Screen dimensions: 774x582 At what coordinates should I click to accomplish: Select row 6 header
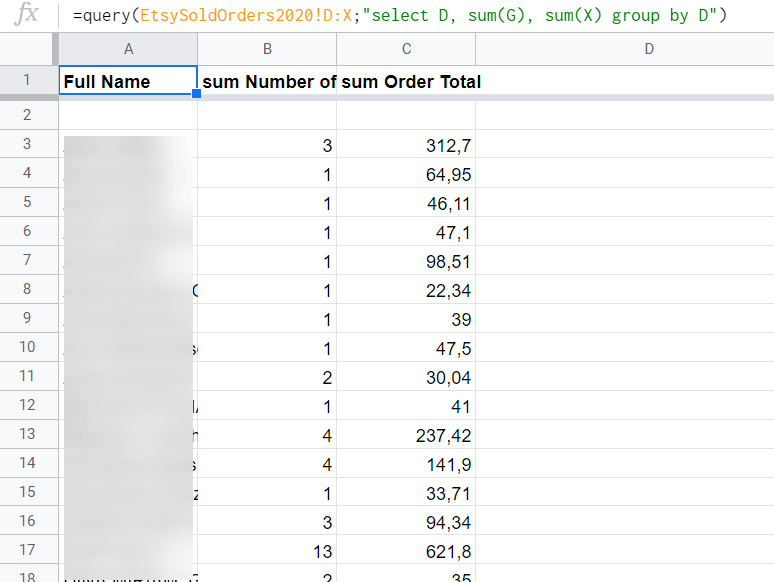[x=27, y=231]
